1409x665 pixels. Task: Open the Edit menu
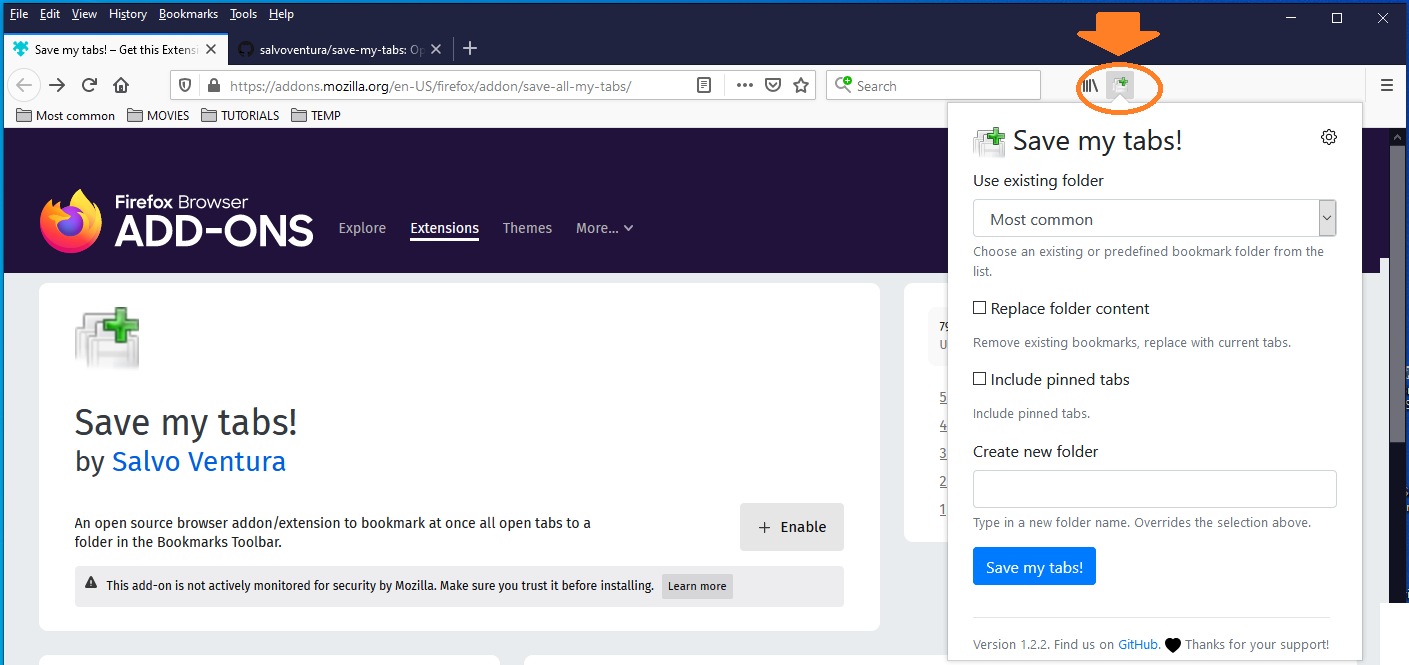[x=50, y=14]
